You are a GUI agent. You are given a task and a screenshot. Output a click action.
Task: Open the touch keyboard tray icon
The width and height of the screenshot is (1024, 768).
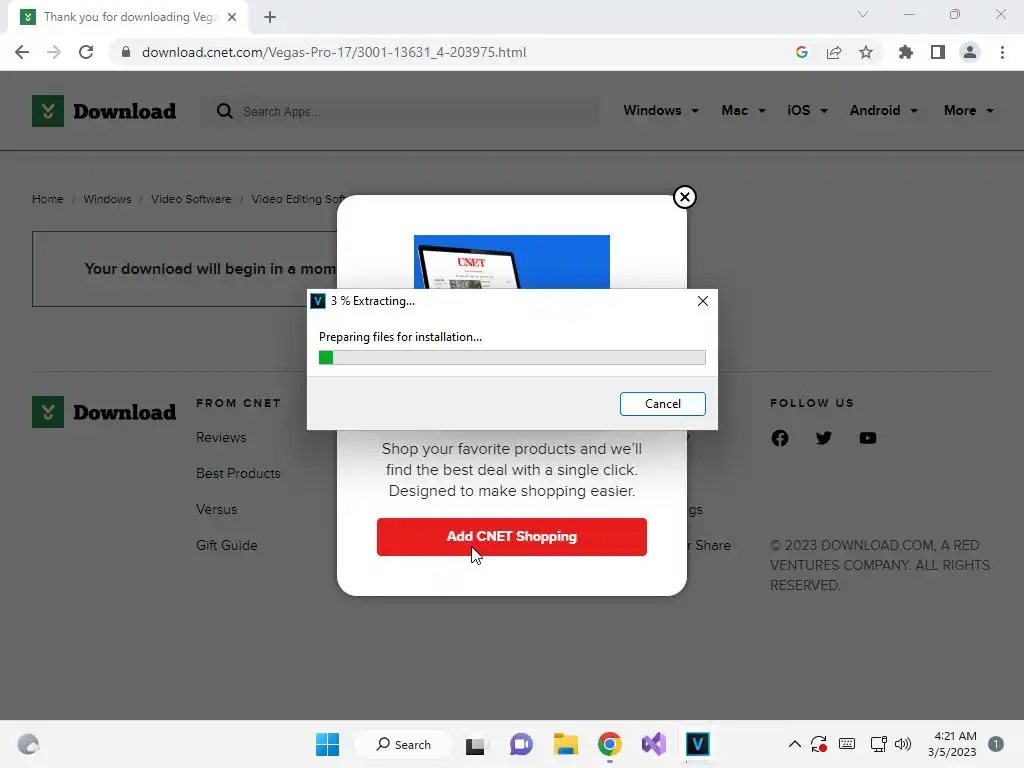coord(847,744)
